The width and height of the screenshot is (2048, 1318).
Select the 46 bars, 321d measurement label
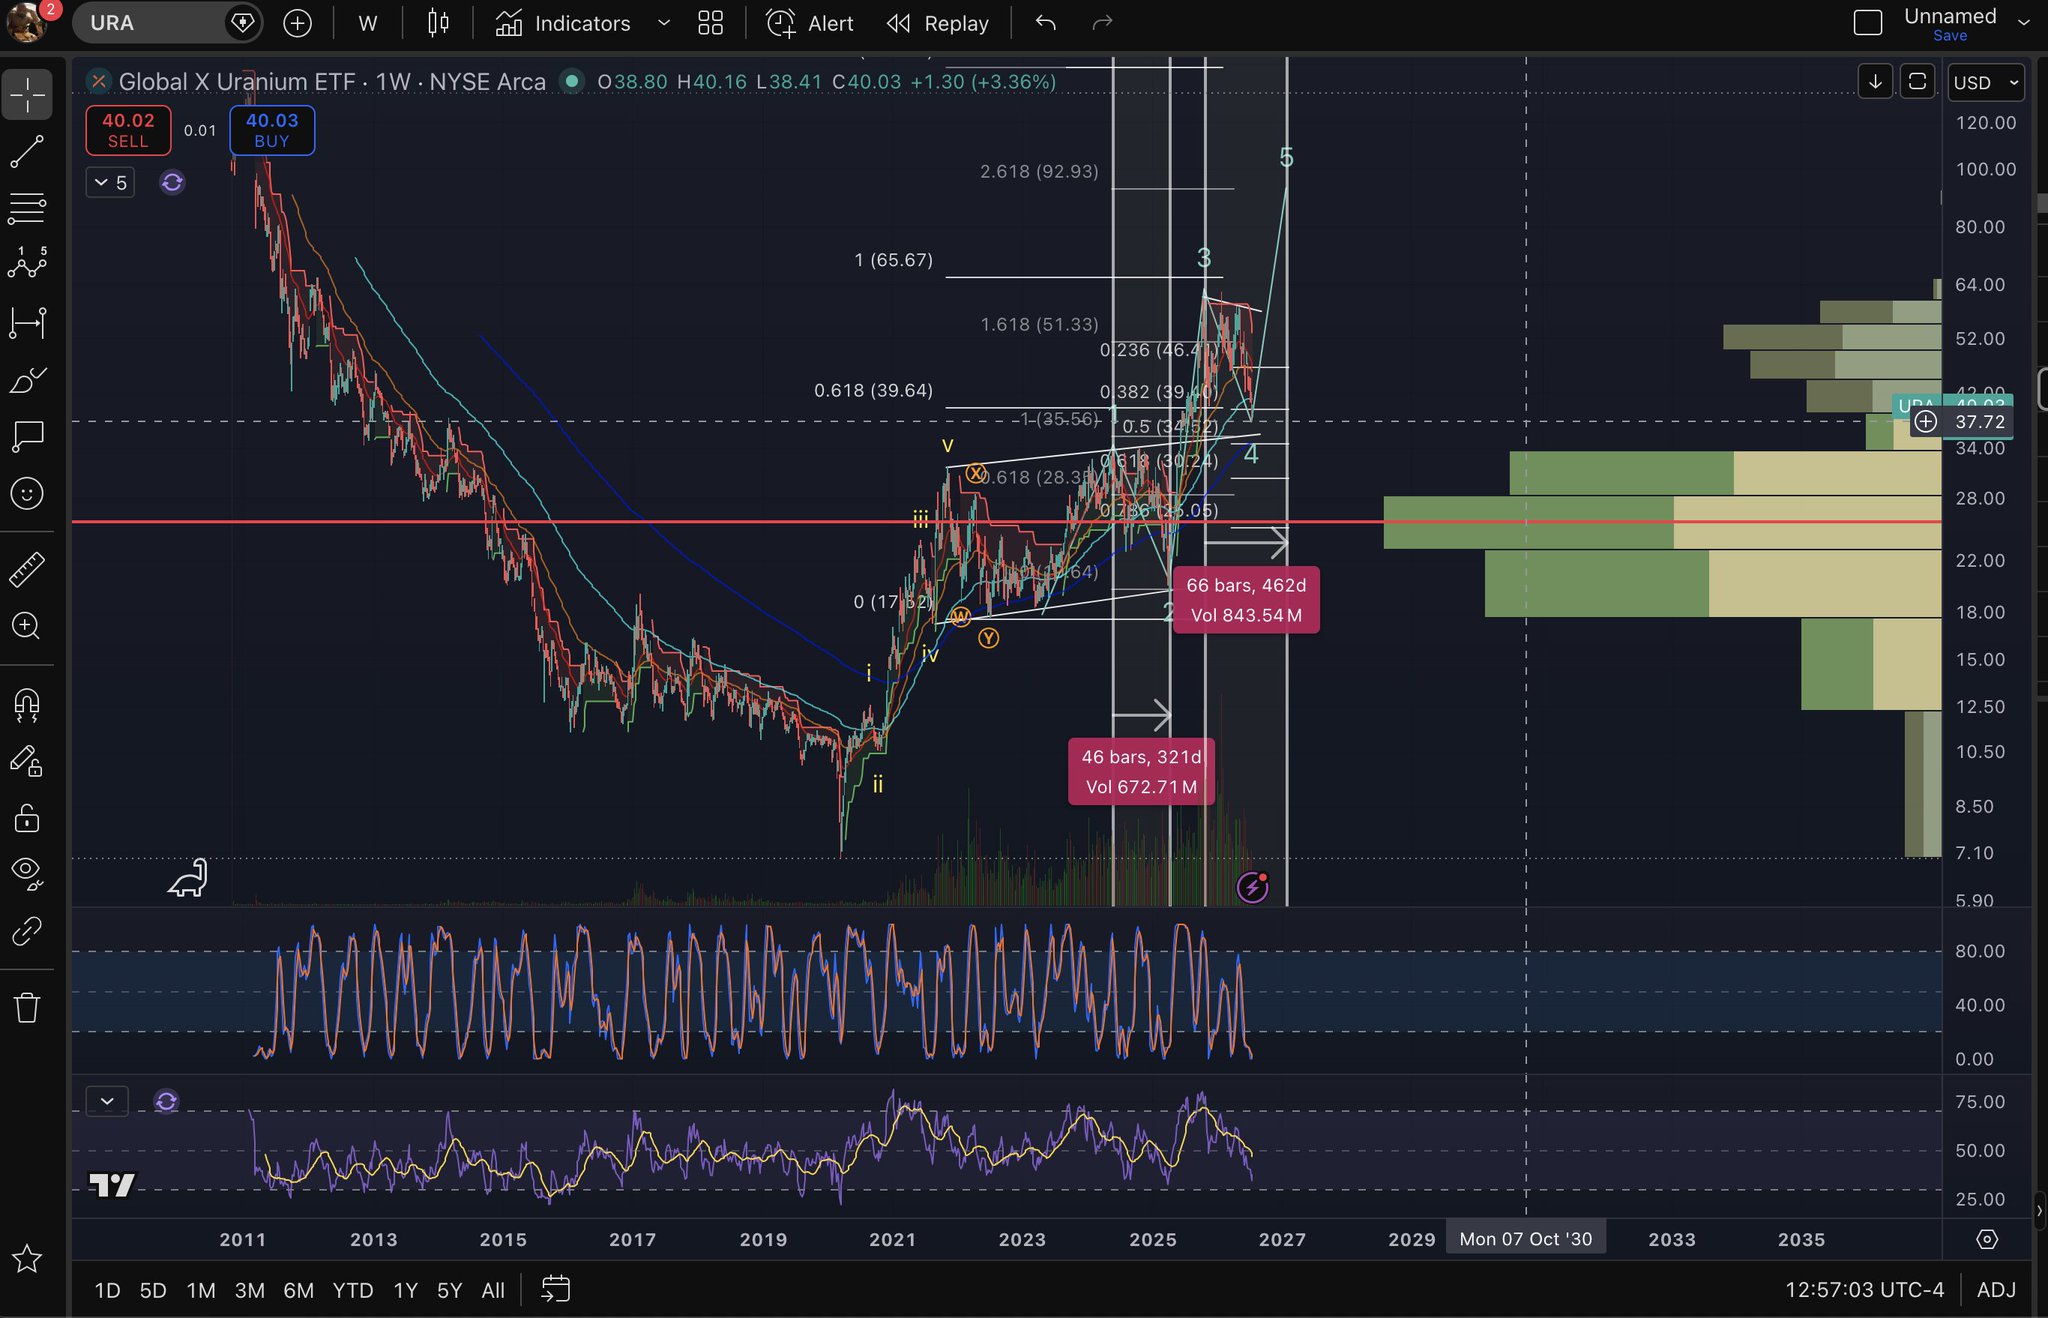(x=1141, y=772)
